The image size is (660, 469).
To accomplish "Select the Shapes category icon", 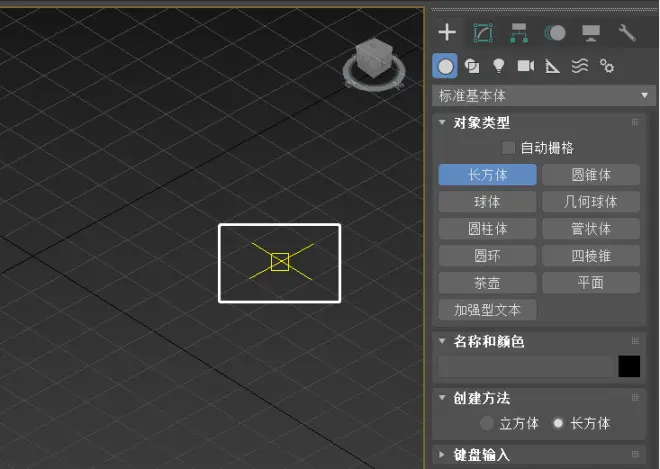I will (x=472, y=66).
